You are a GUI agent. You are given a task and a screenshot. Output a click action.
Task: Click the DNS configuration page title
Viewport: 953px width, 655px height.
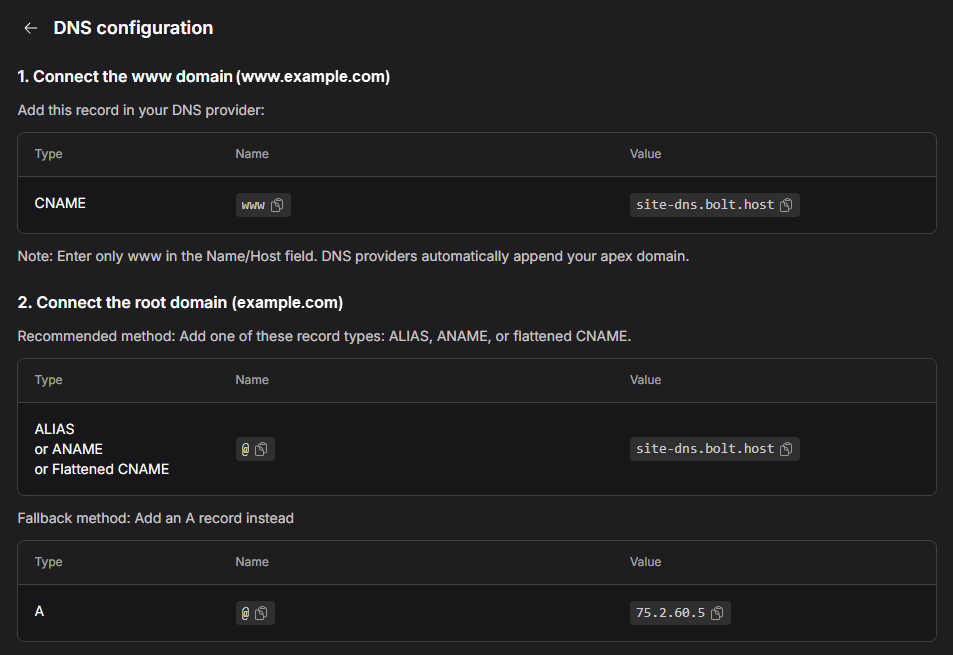[x=133, y=27]
